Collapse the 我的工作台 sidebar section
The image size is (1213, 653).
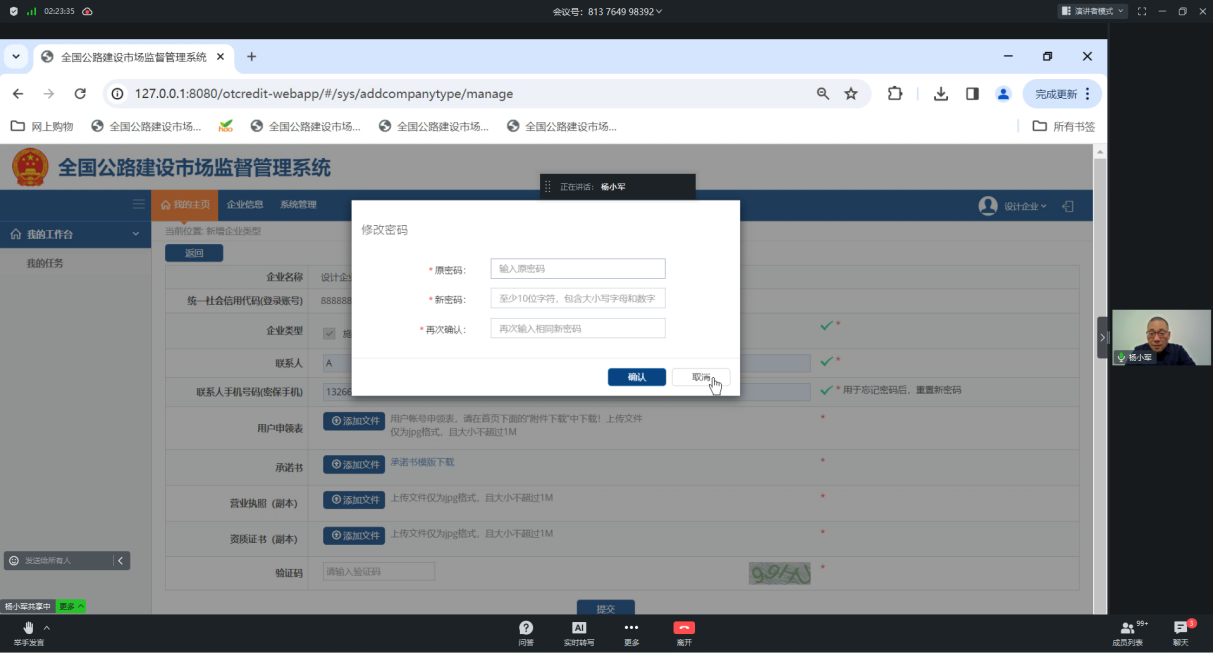coord(136,234)
